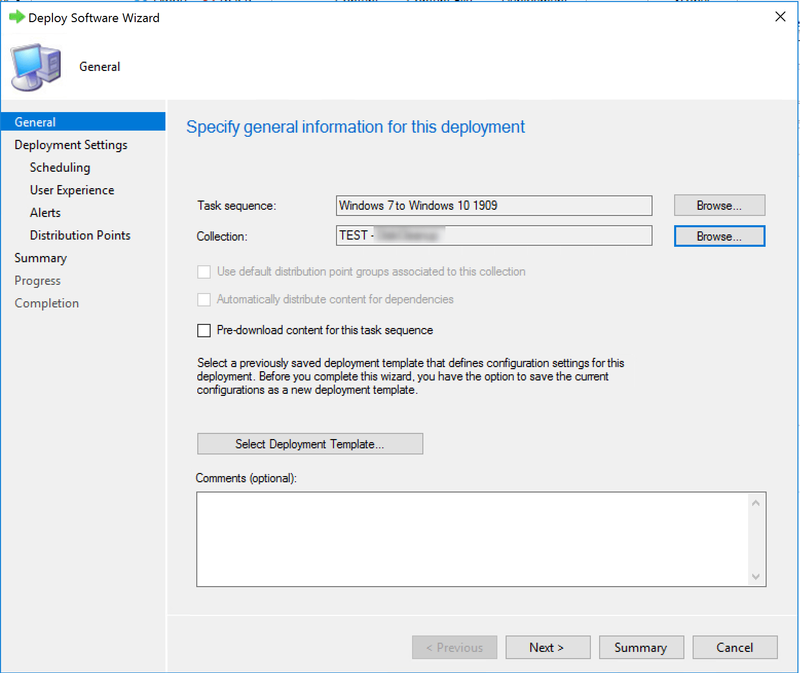
Task: Toggle Use default distribution point groups checkbox
Action: (204, 272)
